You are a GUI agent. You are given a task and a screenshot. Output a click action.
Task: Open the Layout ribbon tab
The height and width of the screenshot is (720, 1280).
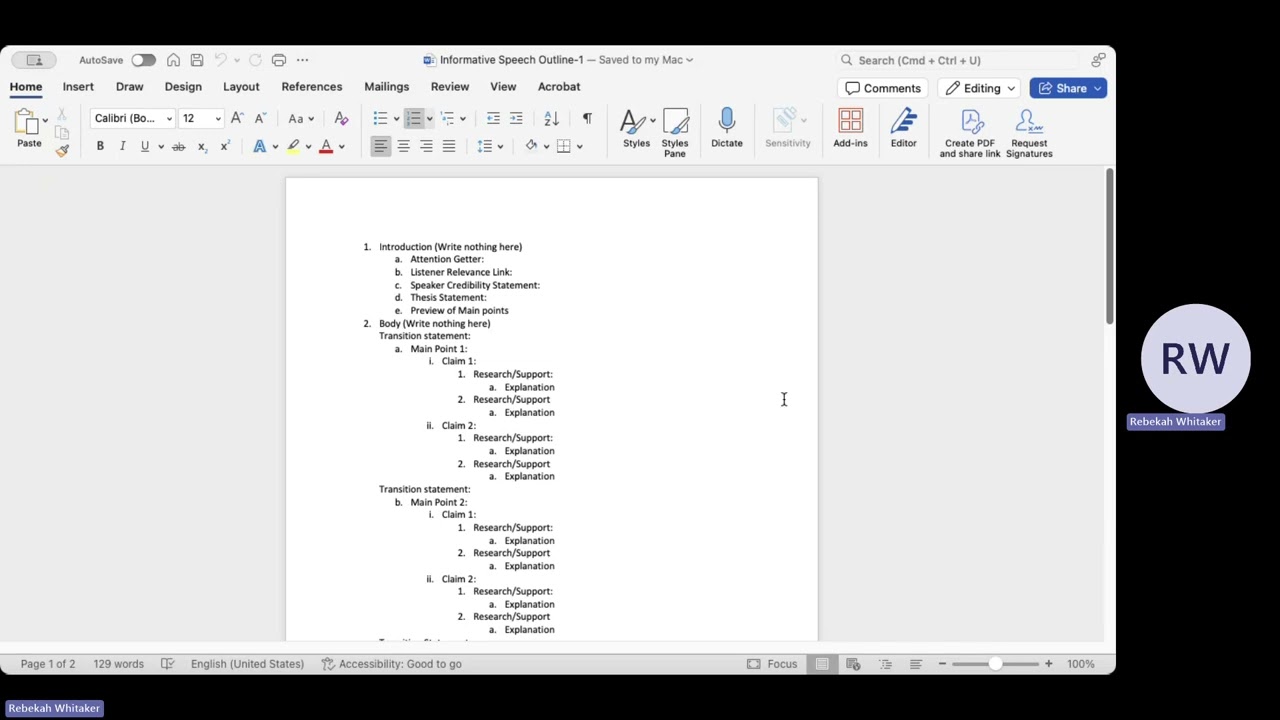tap(241, 87)
